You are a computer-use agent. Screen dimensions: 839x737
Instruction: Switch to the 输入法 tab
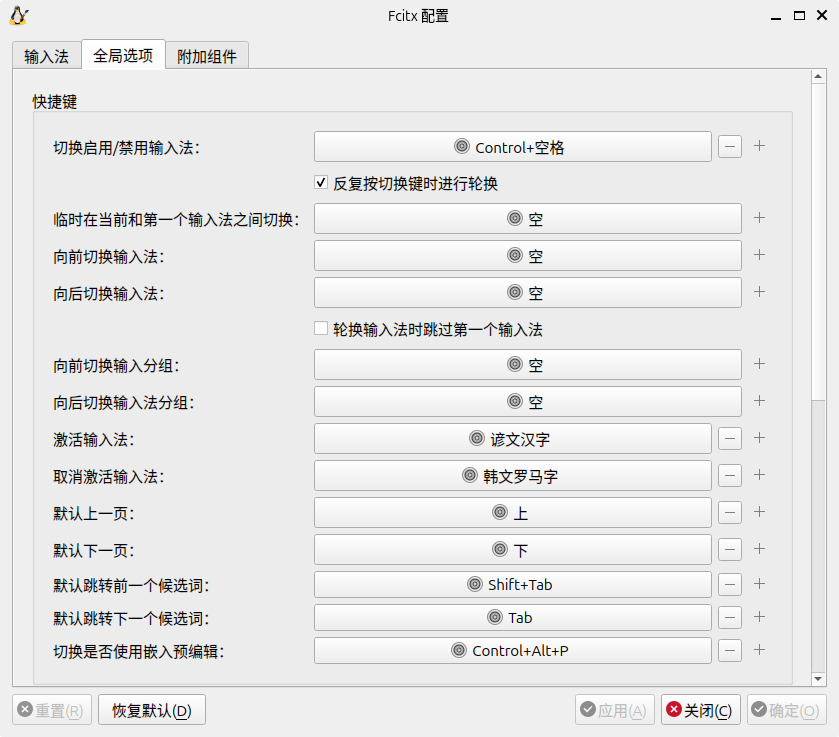(47, 56)
